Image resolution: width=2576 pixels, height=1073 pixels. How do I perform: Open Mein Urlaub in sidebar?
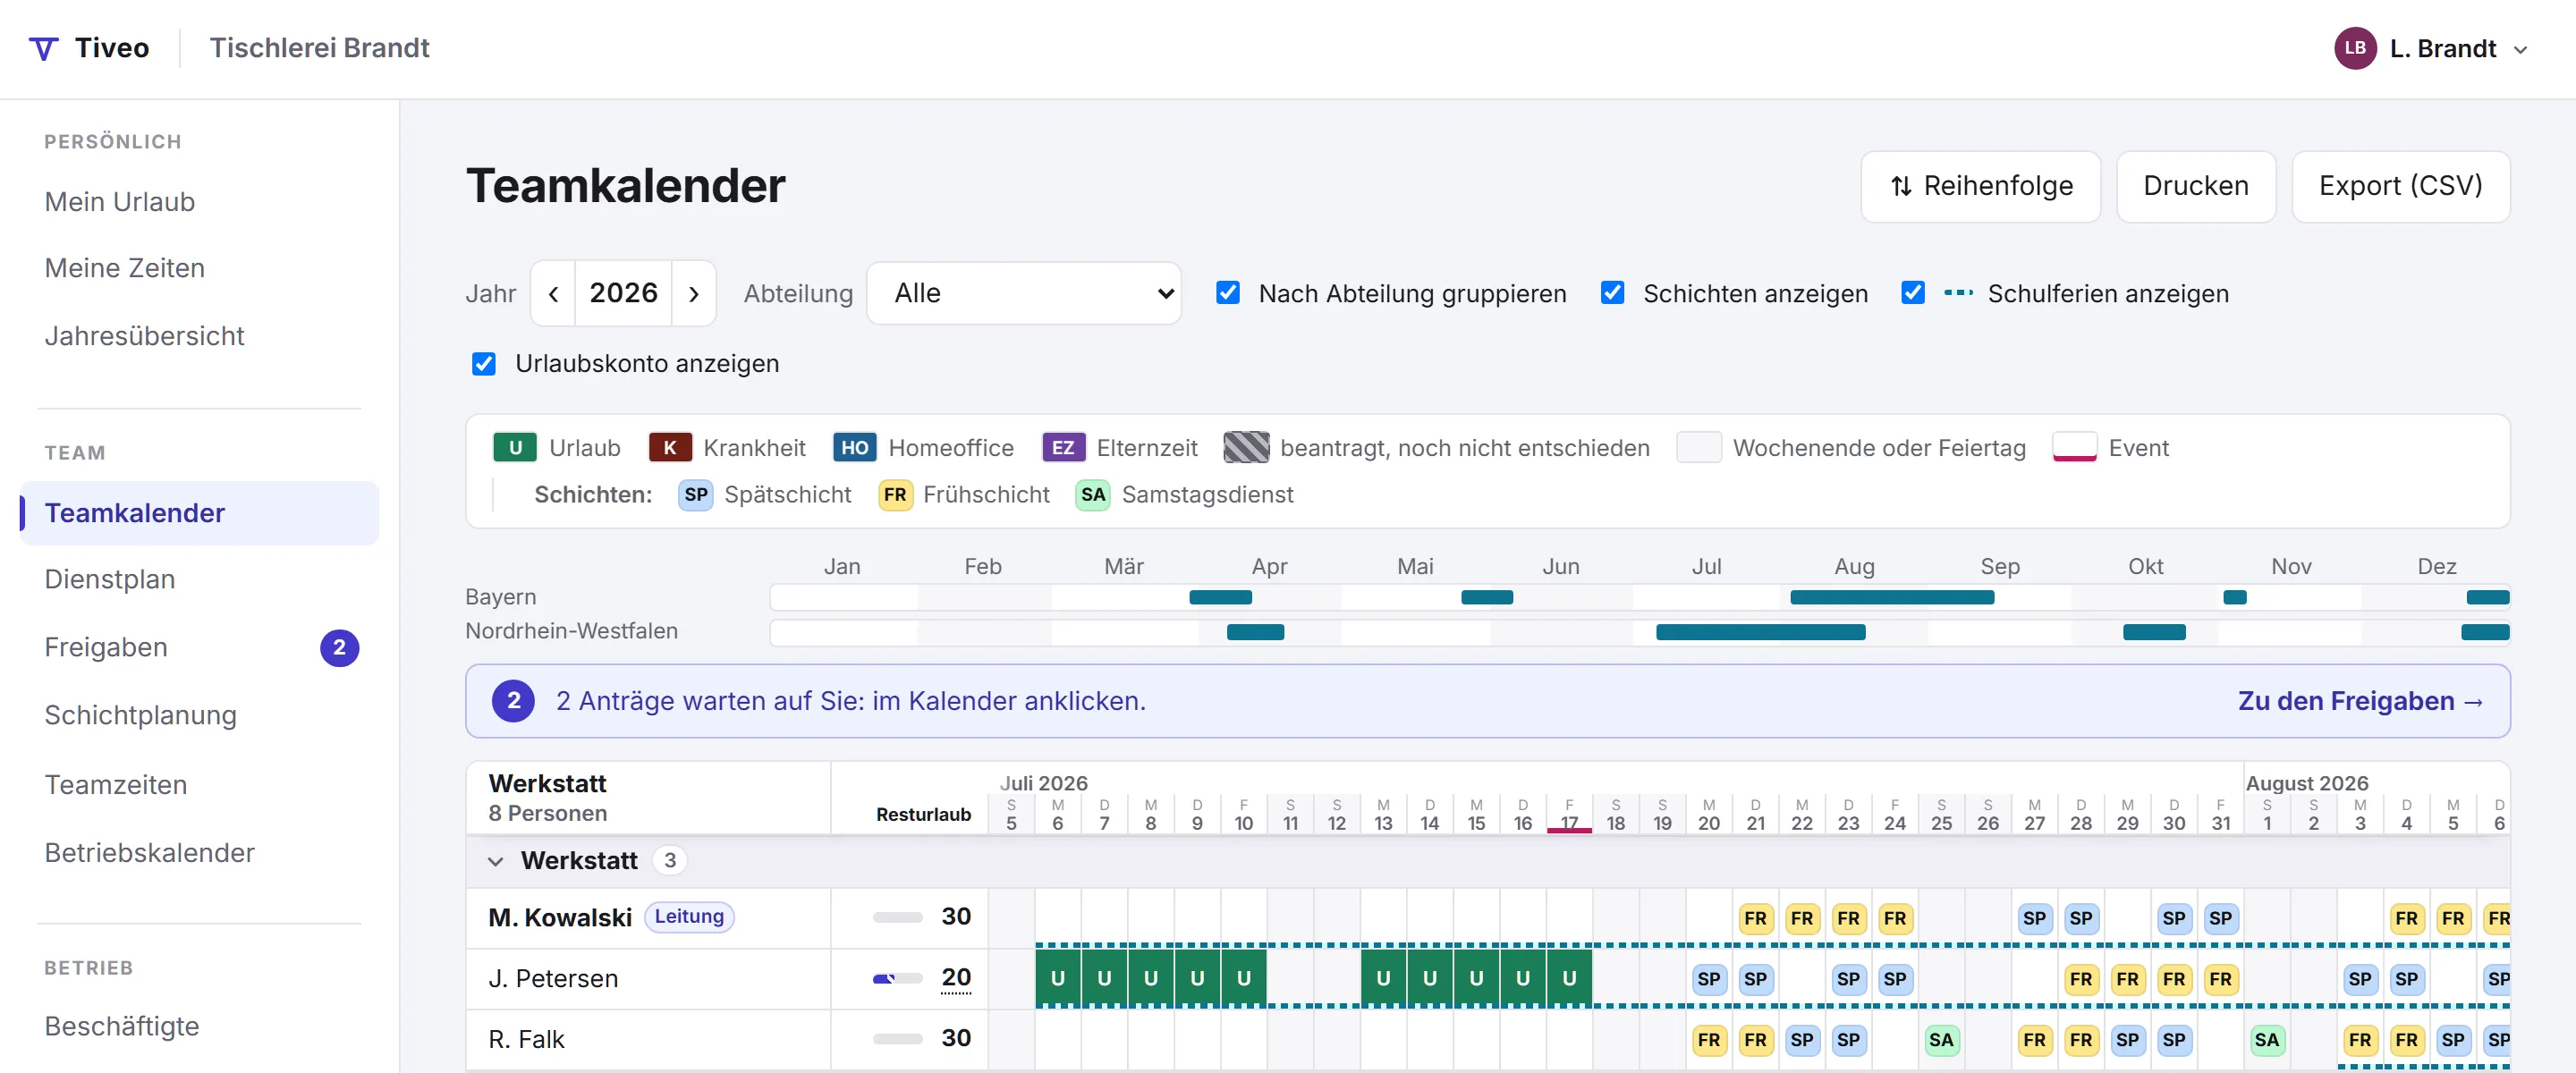pyautogui.click(x=120, y=202)
